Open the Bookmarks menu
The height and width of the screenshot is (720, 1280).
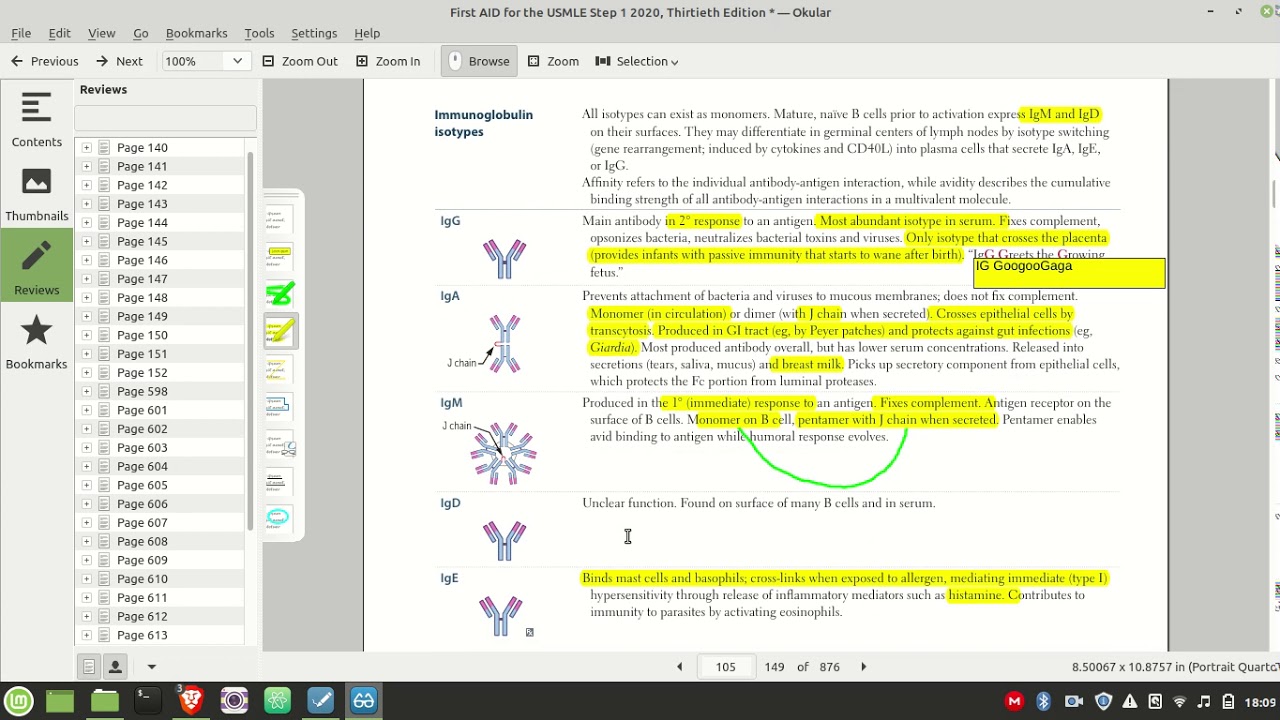pos(196,33)
